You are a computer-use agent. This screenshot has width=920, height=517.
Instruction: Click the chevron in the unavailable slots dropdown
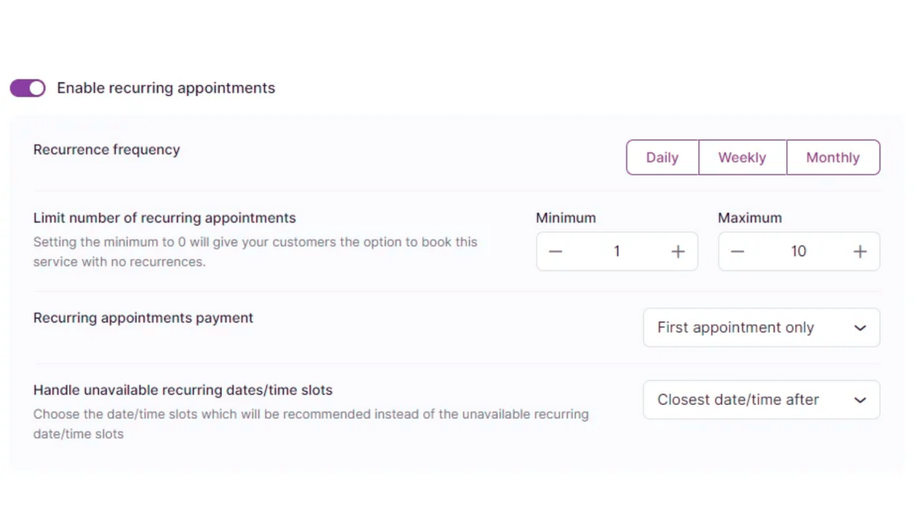pyautogui.click(x=860, y=400)
